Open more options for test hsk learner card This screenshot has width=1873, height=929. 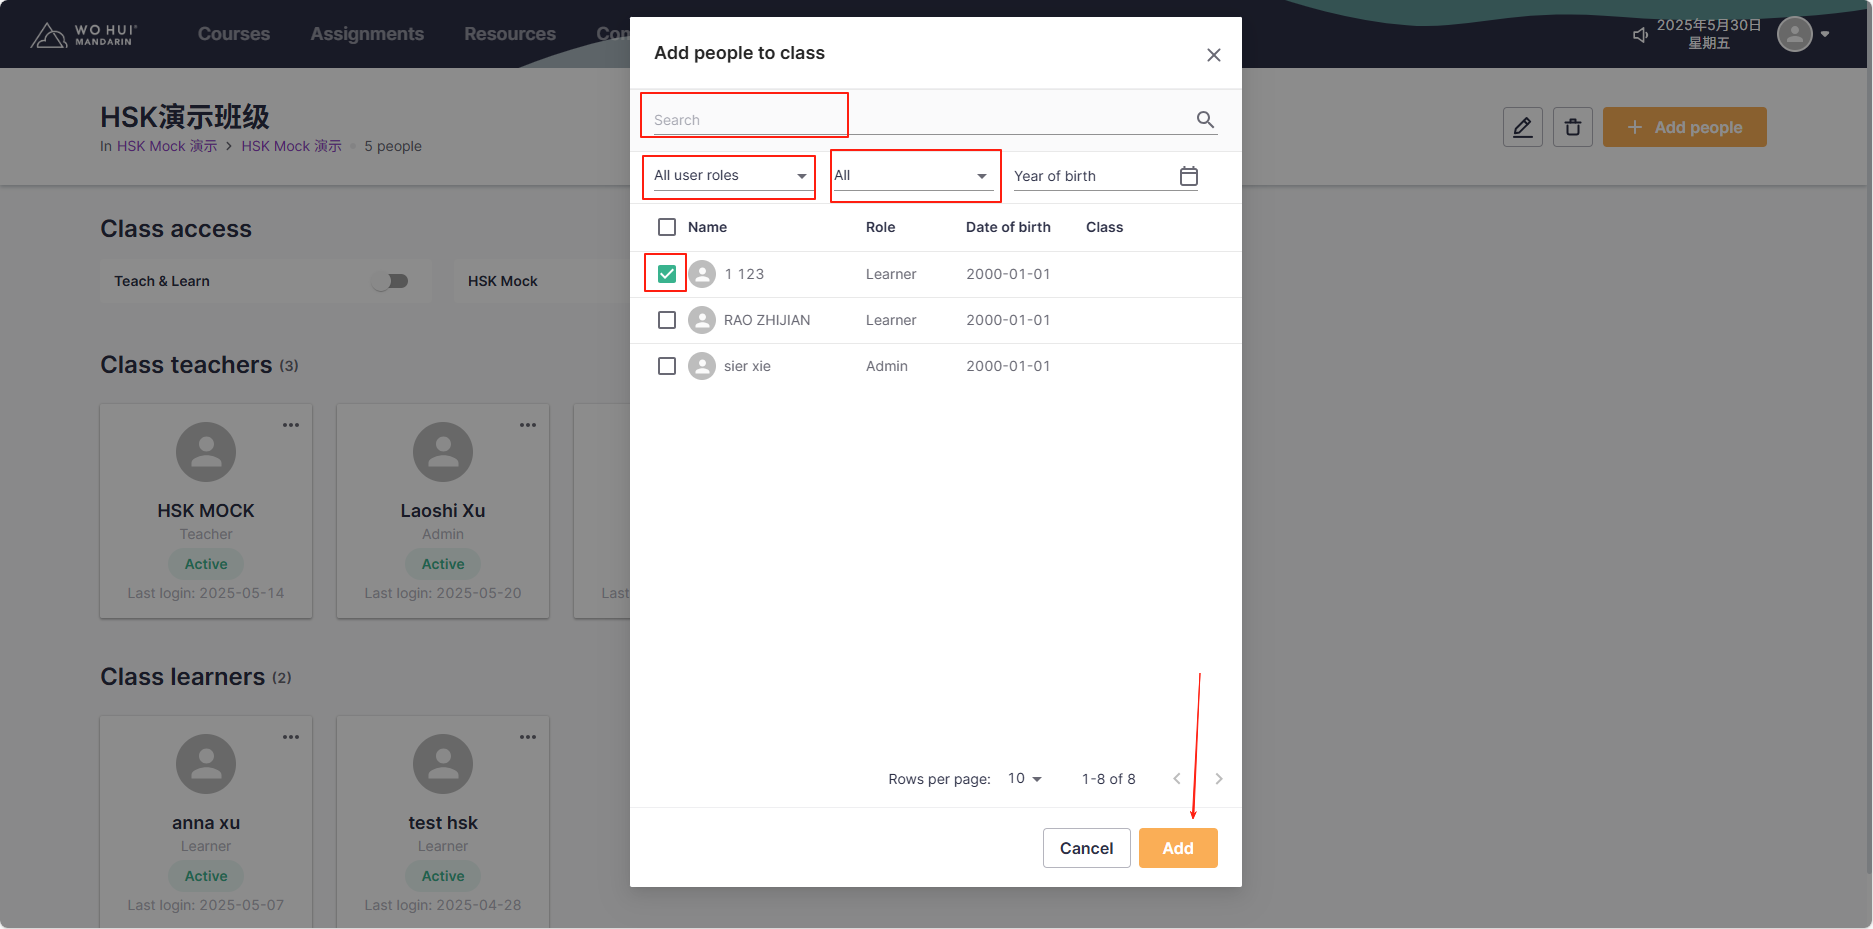pyautogui.click(x=527, y=737)
